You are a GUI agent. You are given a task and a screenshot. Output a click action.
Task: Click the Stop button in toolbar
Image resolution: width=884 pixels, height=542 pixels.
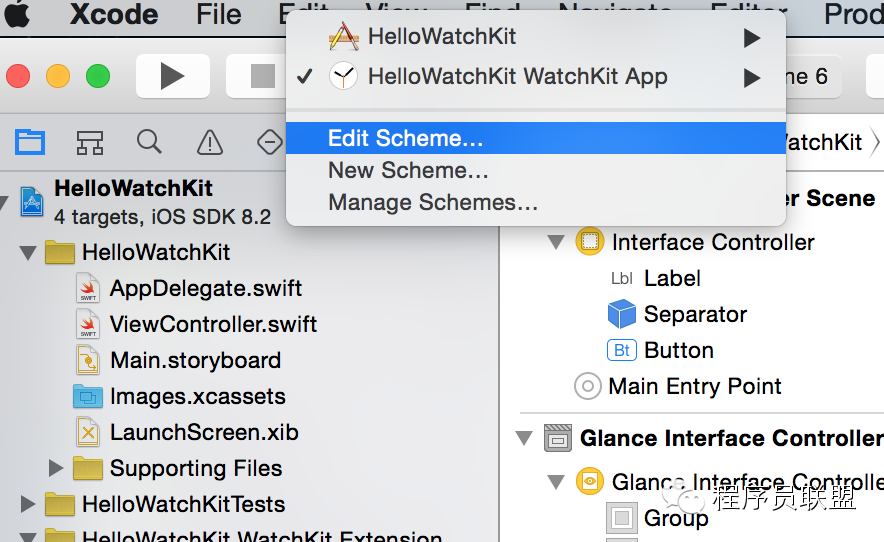262,76
